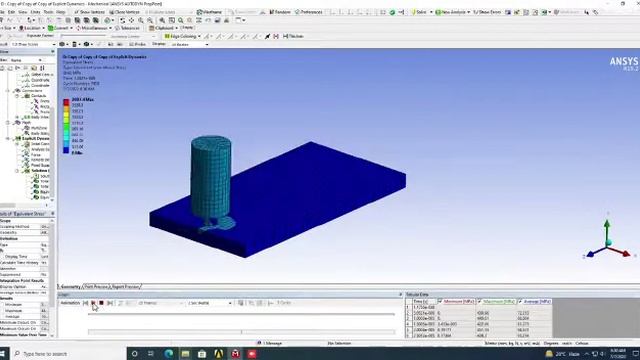
Task: Select the Pan view tool
Action: tap(131, 20)
